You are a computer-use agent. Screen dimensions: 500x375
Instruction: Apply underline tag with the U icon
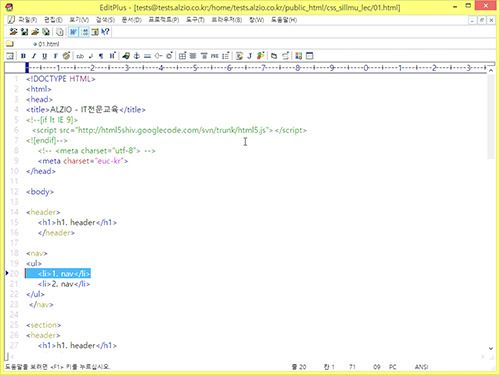click(x=44, y=56)
